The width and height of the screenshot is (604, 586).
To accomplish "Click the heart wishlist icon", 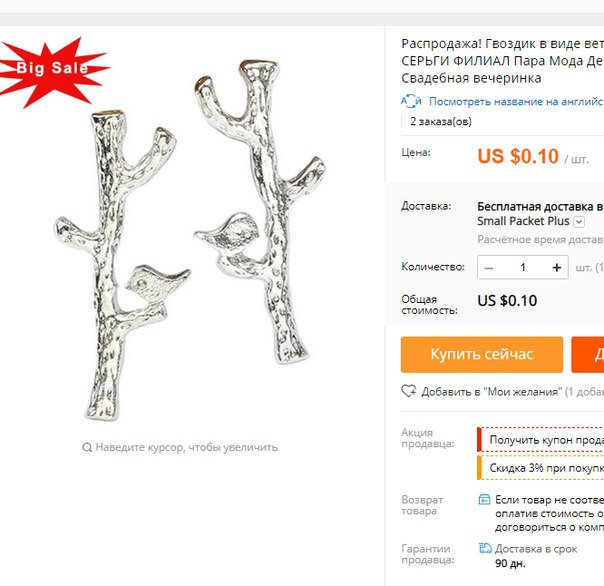I will [408, 391].
